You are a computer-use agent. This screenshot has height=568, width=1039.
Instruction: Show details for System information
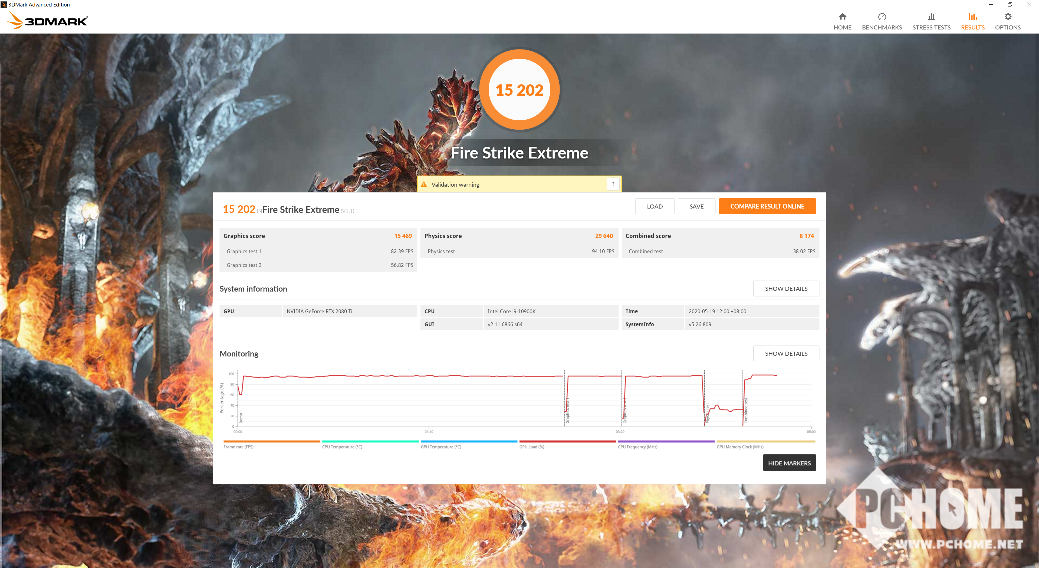pyautogui.click(x=786, y=288)
